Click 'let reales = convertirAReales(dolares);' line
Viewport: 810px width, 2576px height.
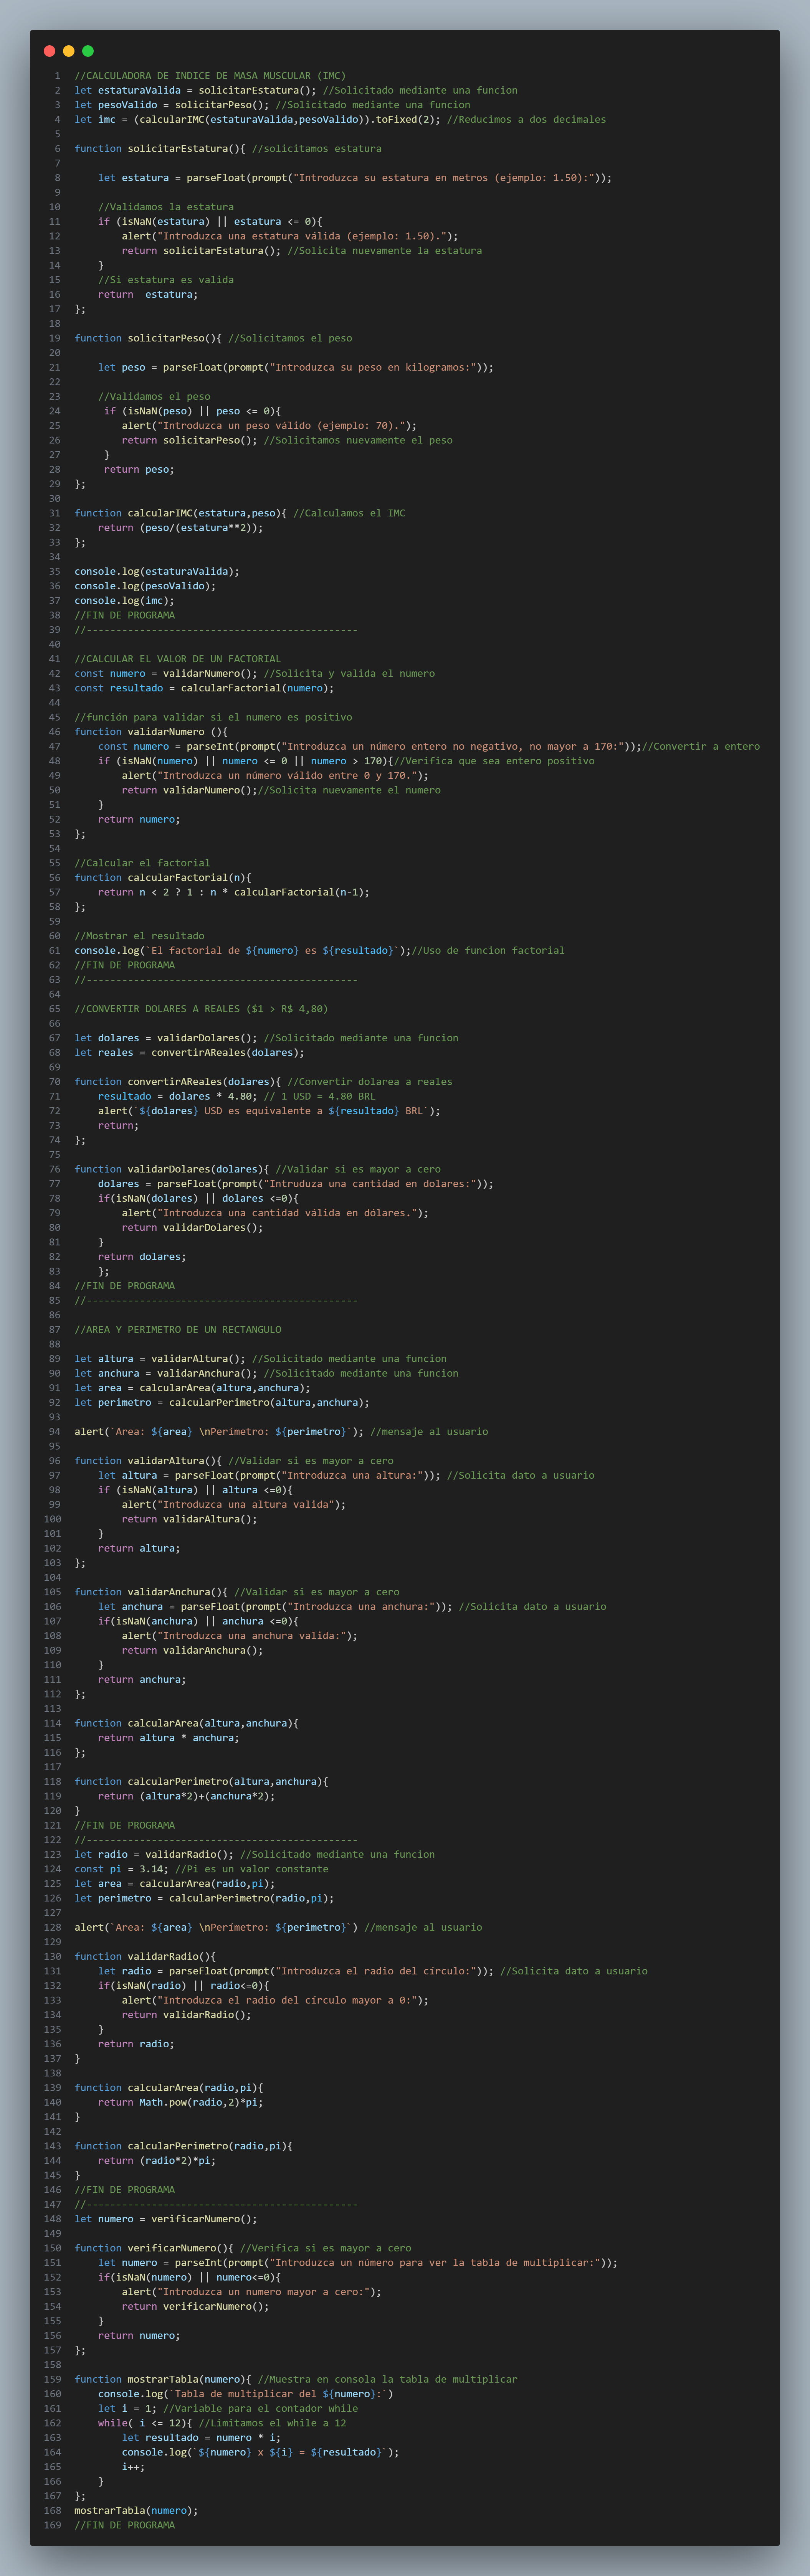point(189,1053)
